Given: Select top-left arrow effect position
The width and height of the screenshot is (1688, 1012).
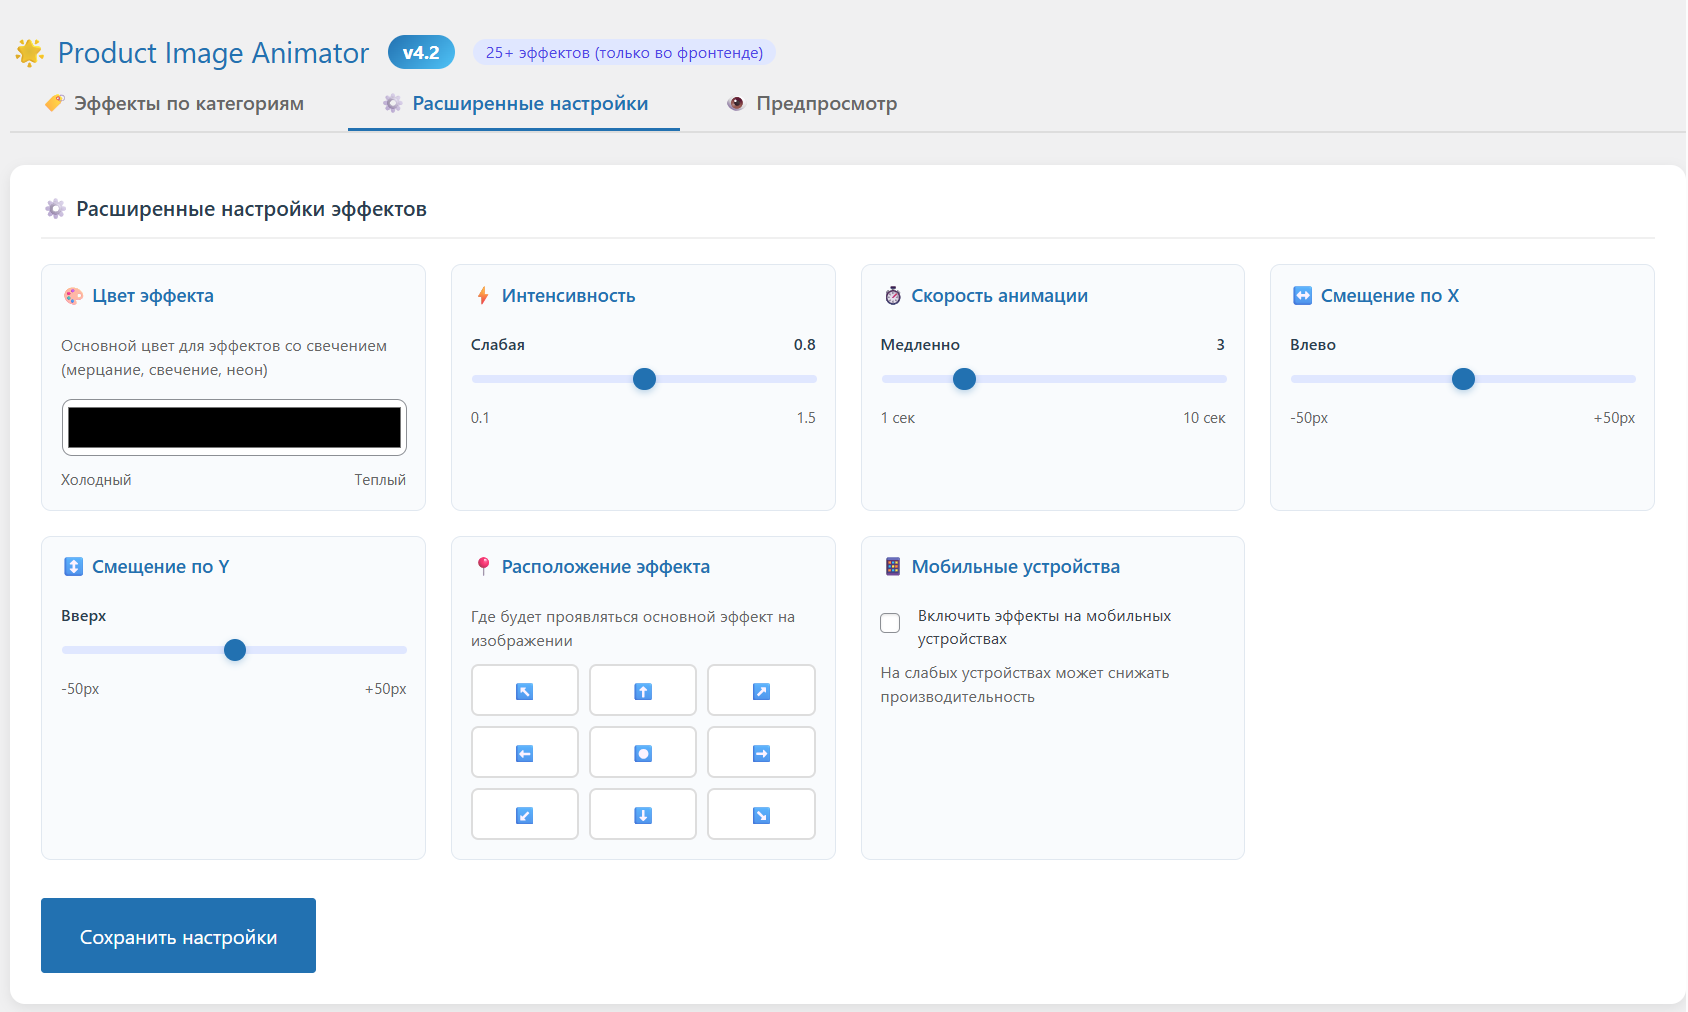Looking at the screenshot, I should click(524, 690).
